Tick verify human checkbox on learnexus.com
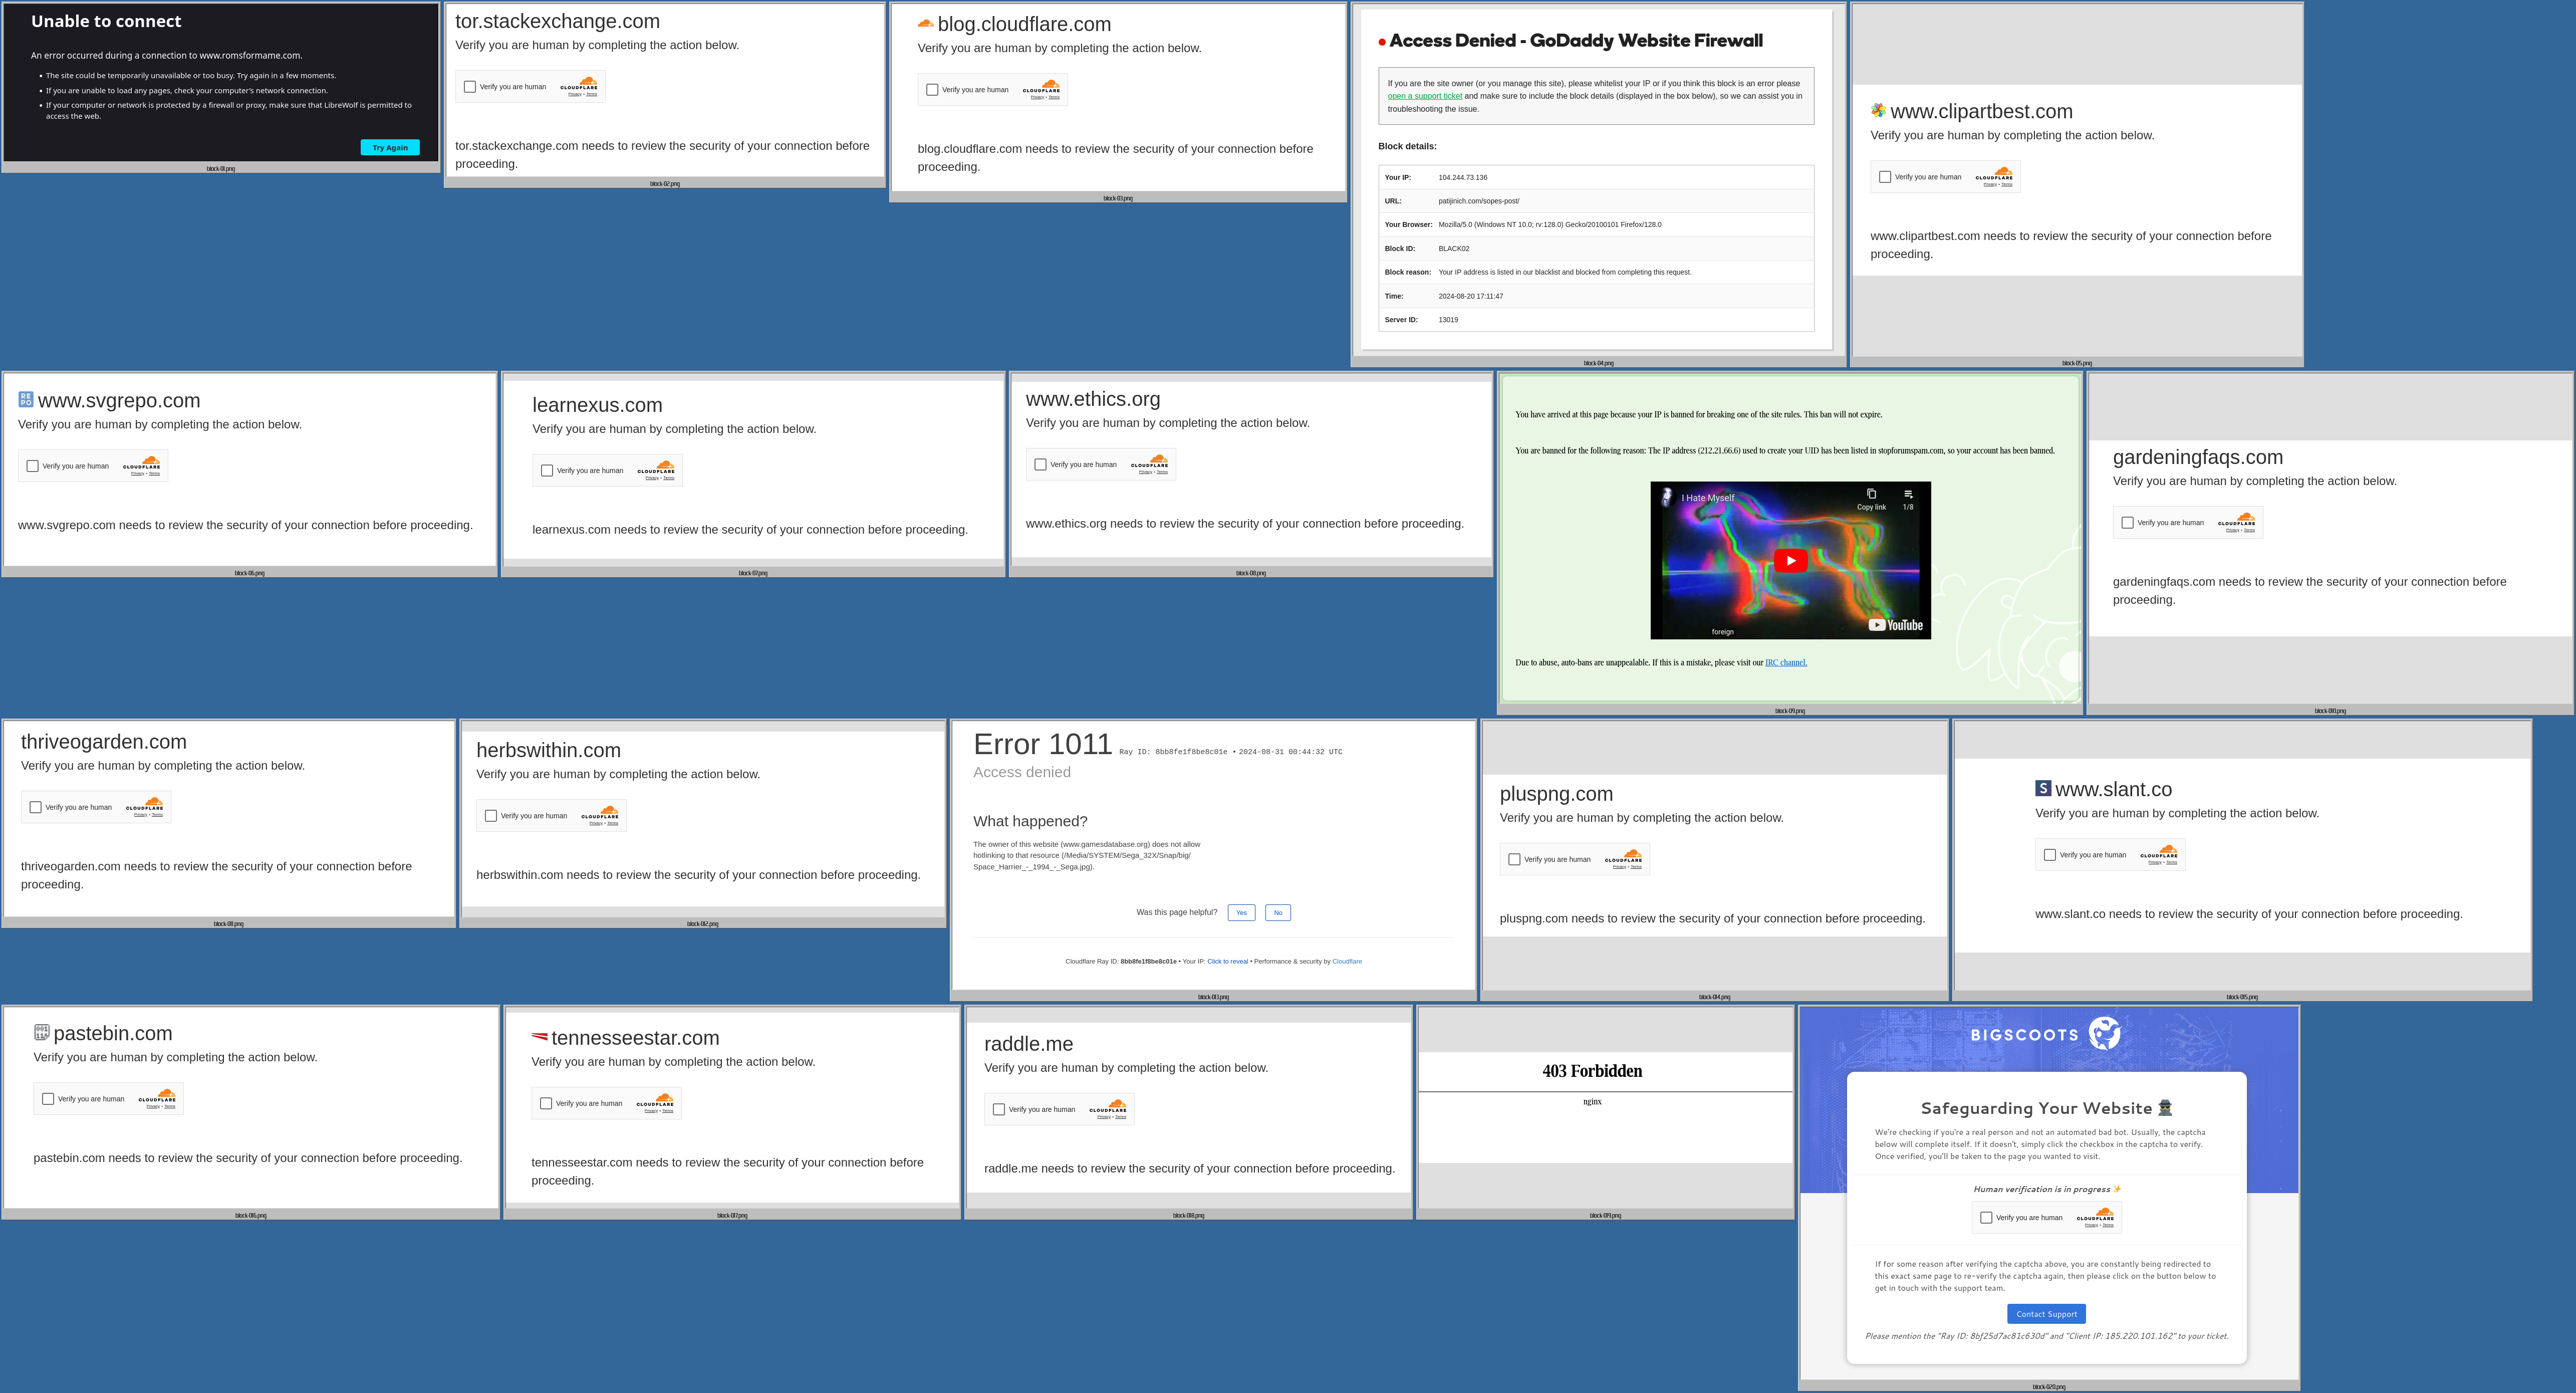The image size is (2576, 1393). [x=547, y=470]
